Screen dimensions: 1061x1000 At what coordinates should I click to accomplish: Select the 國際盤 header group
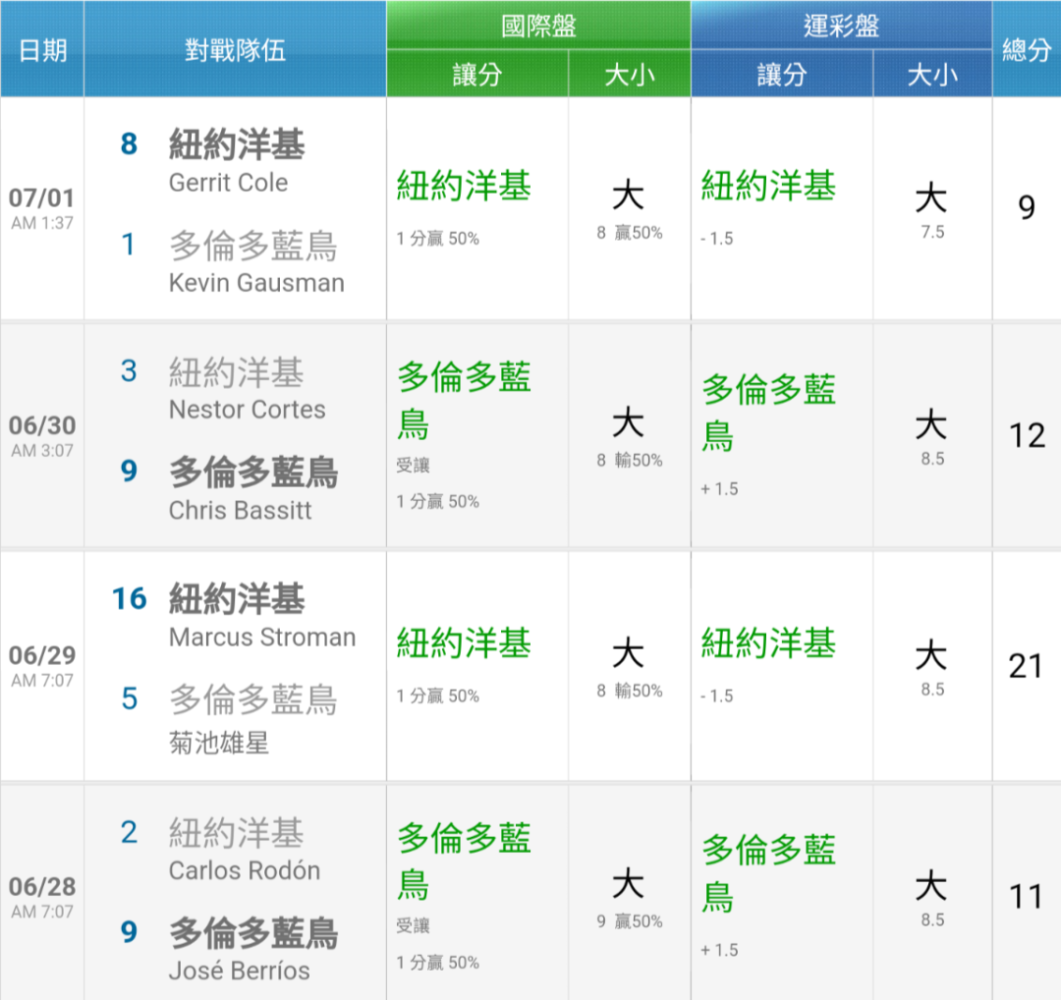click(539, 26)
